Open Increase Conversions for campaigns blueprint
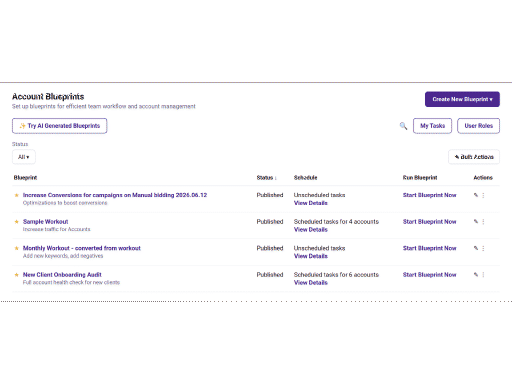The width and height of the screenshot is (512, 384). [115, 195]
